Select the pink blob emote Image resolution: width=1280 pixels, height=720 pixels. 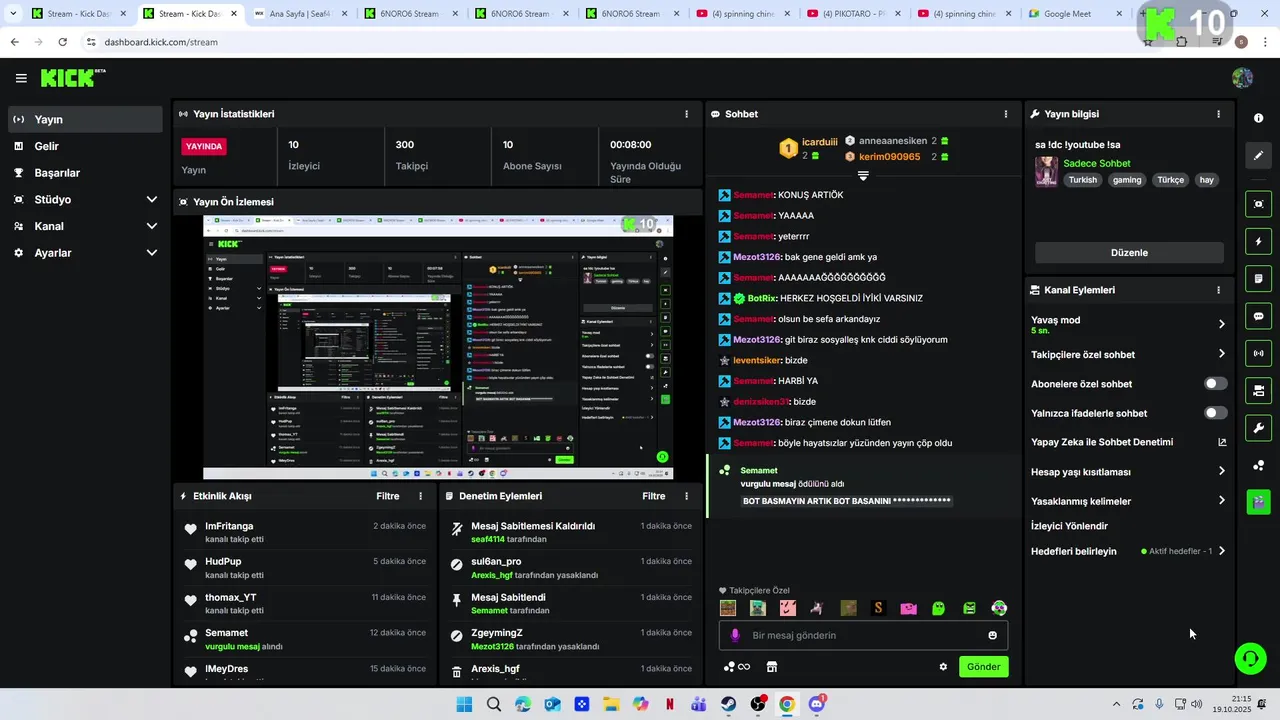point(908,608)
